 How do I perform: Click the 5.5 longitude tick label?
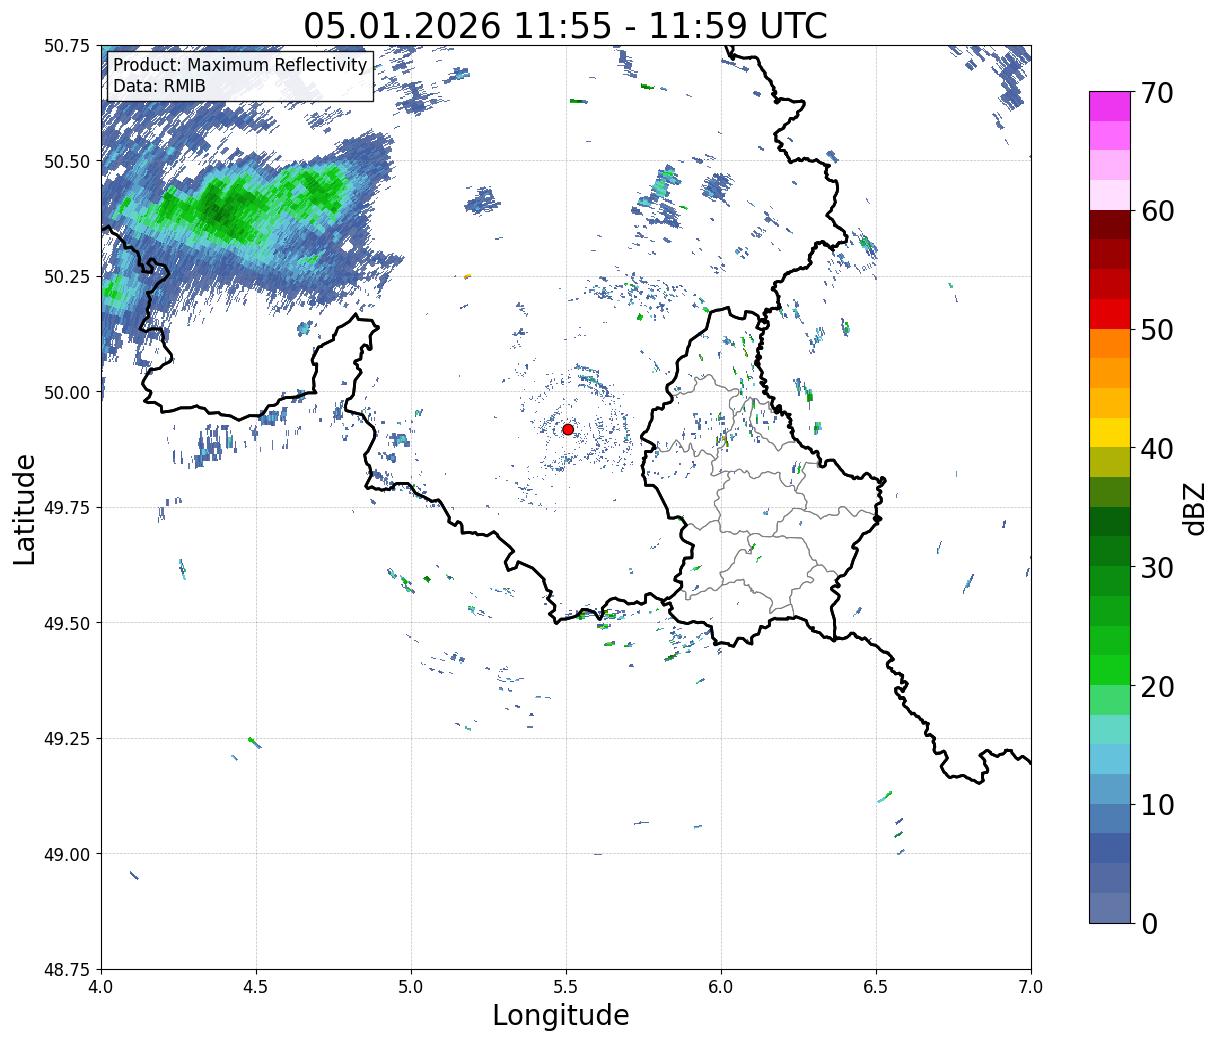coord(566,987)
